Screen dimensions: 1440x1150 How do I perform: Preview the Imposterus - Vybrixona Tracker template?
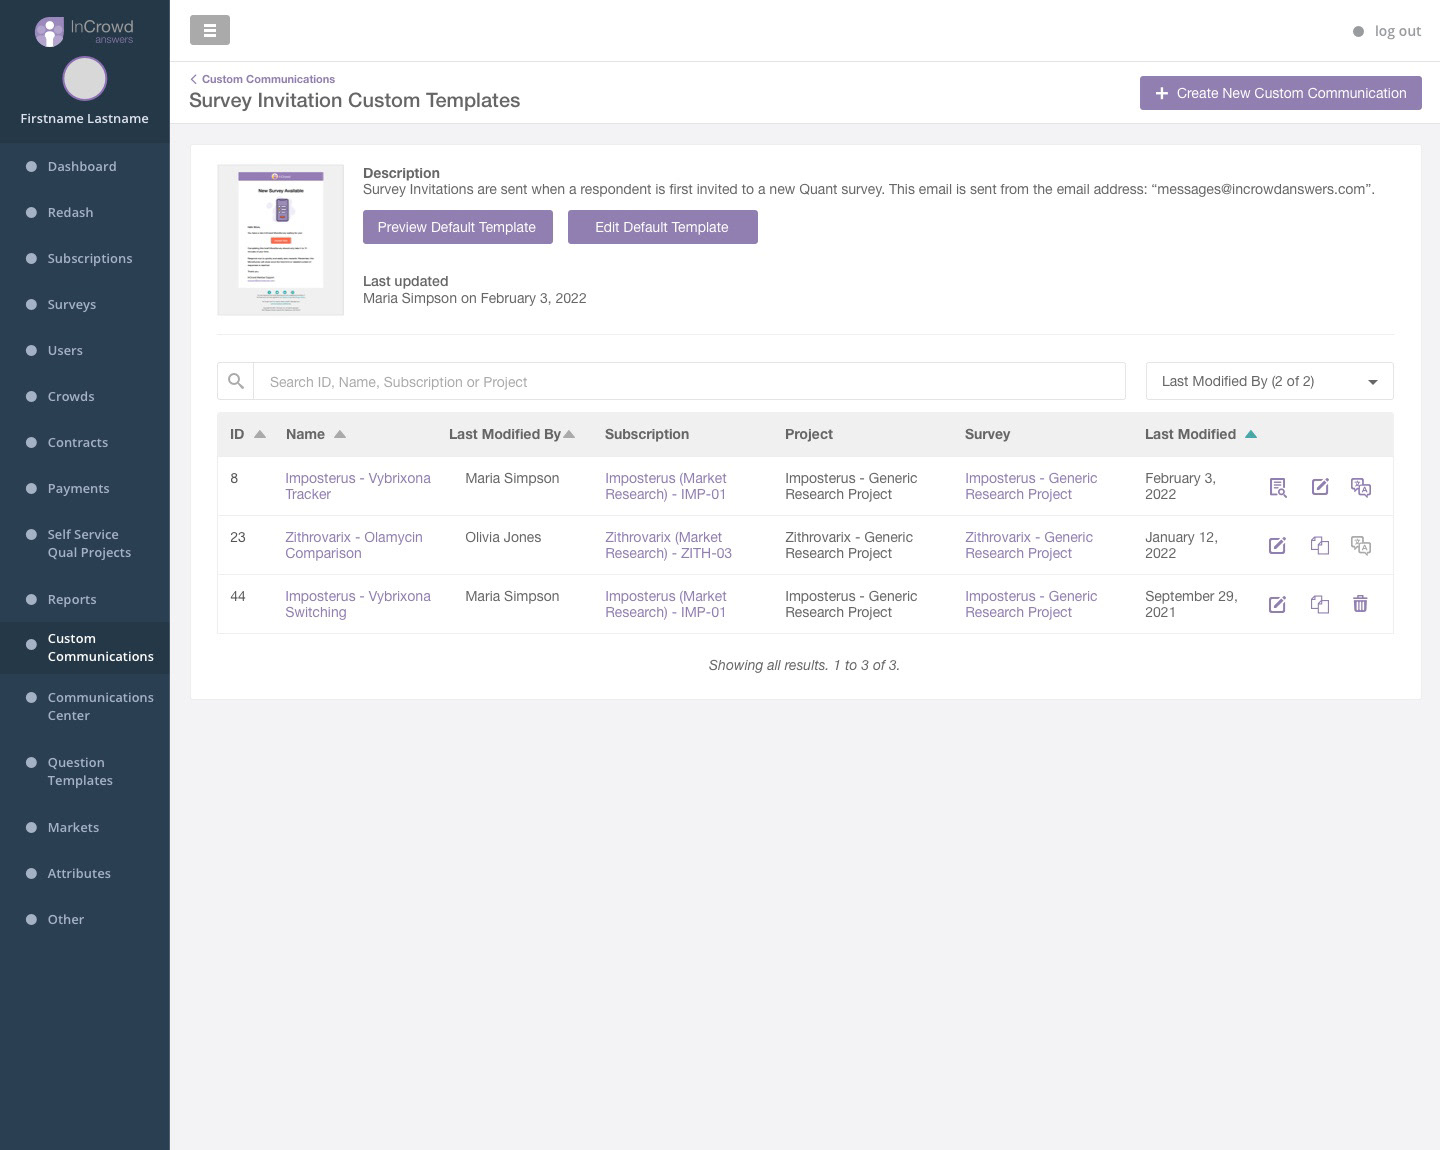click(x=1278, y=487)
